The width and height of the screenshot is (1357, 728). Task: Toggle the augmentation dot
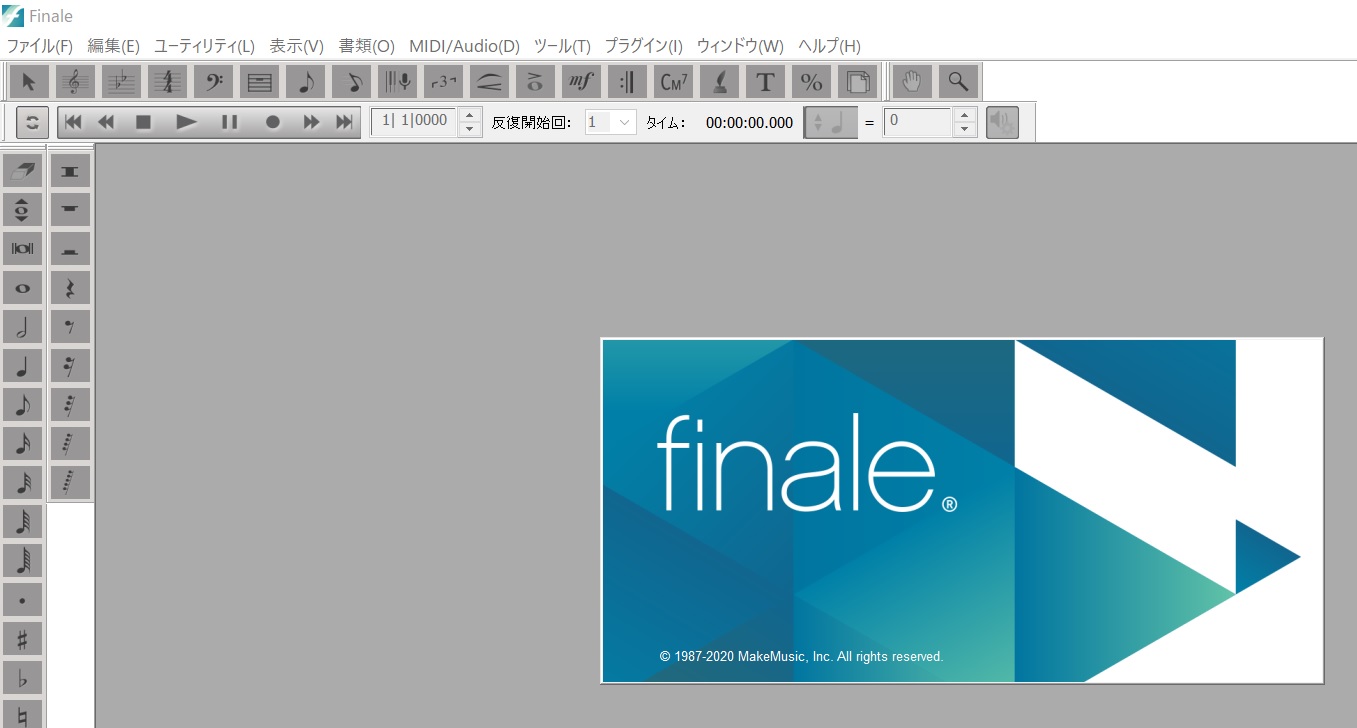click(x=22, y=600)
